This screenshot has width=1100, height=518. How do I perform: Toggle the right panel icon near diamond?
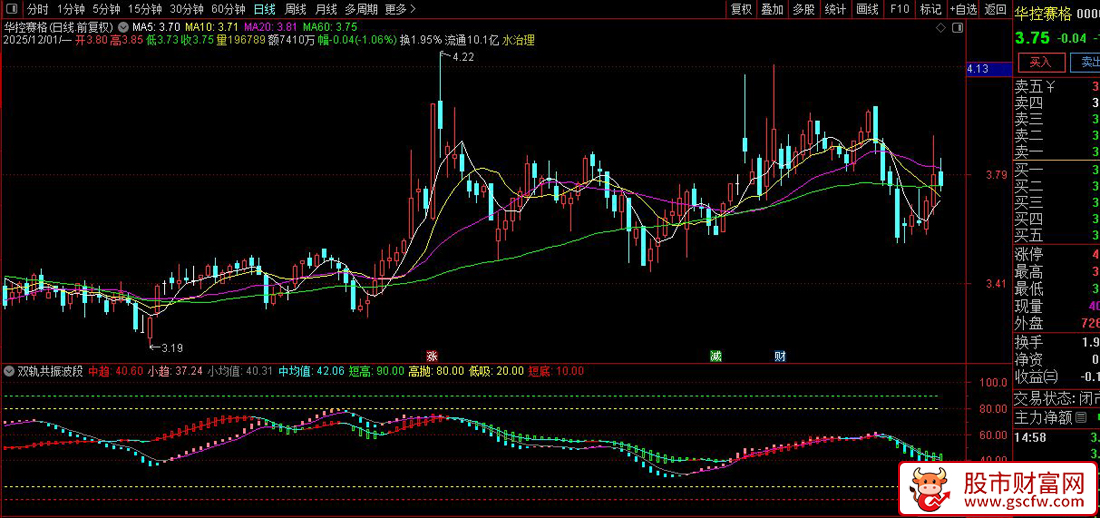click(957, 27)
